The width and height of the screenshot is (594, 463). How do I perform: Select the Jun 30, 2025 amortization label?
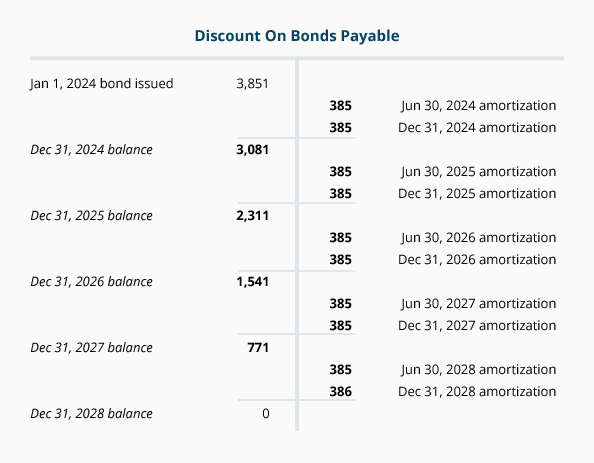coord(478,171)
